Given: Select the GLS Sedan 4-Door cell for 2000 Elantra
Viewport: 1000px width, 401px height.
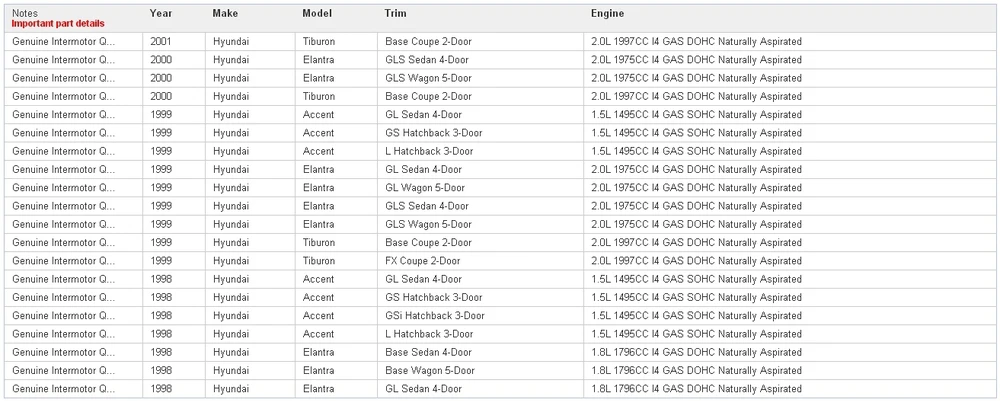Looking at the screenshot, I should tap(480, 60).
